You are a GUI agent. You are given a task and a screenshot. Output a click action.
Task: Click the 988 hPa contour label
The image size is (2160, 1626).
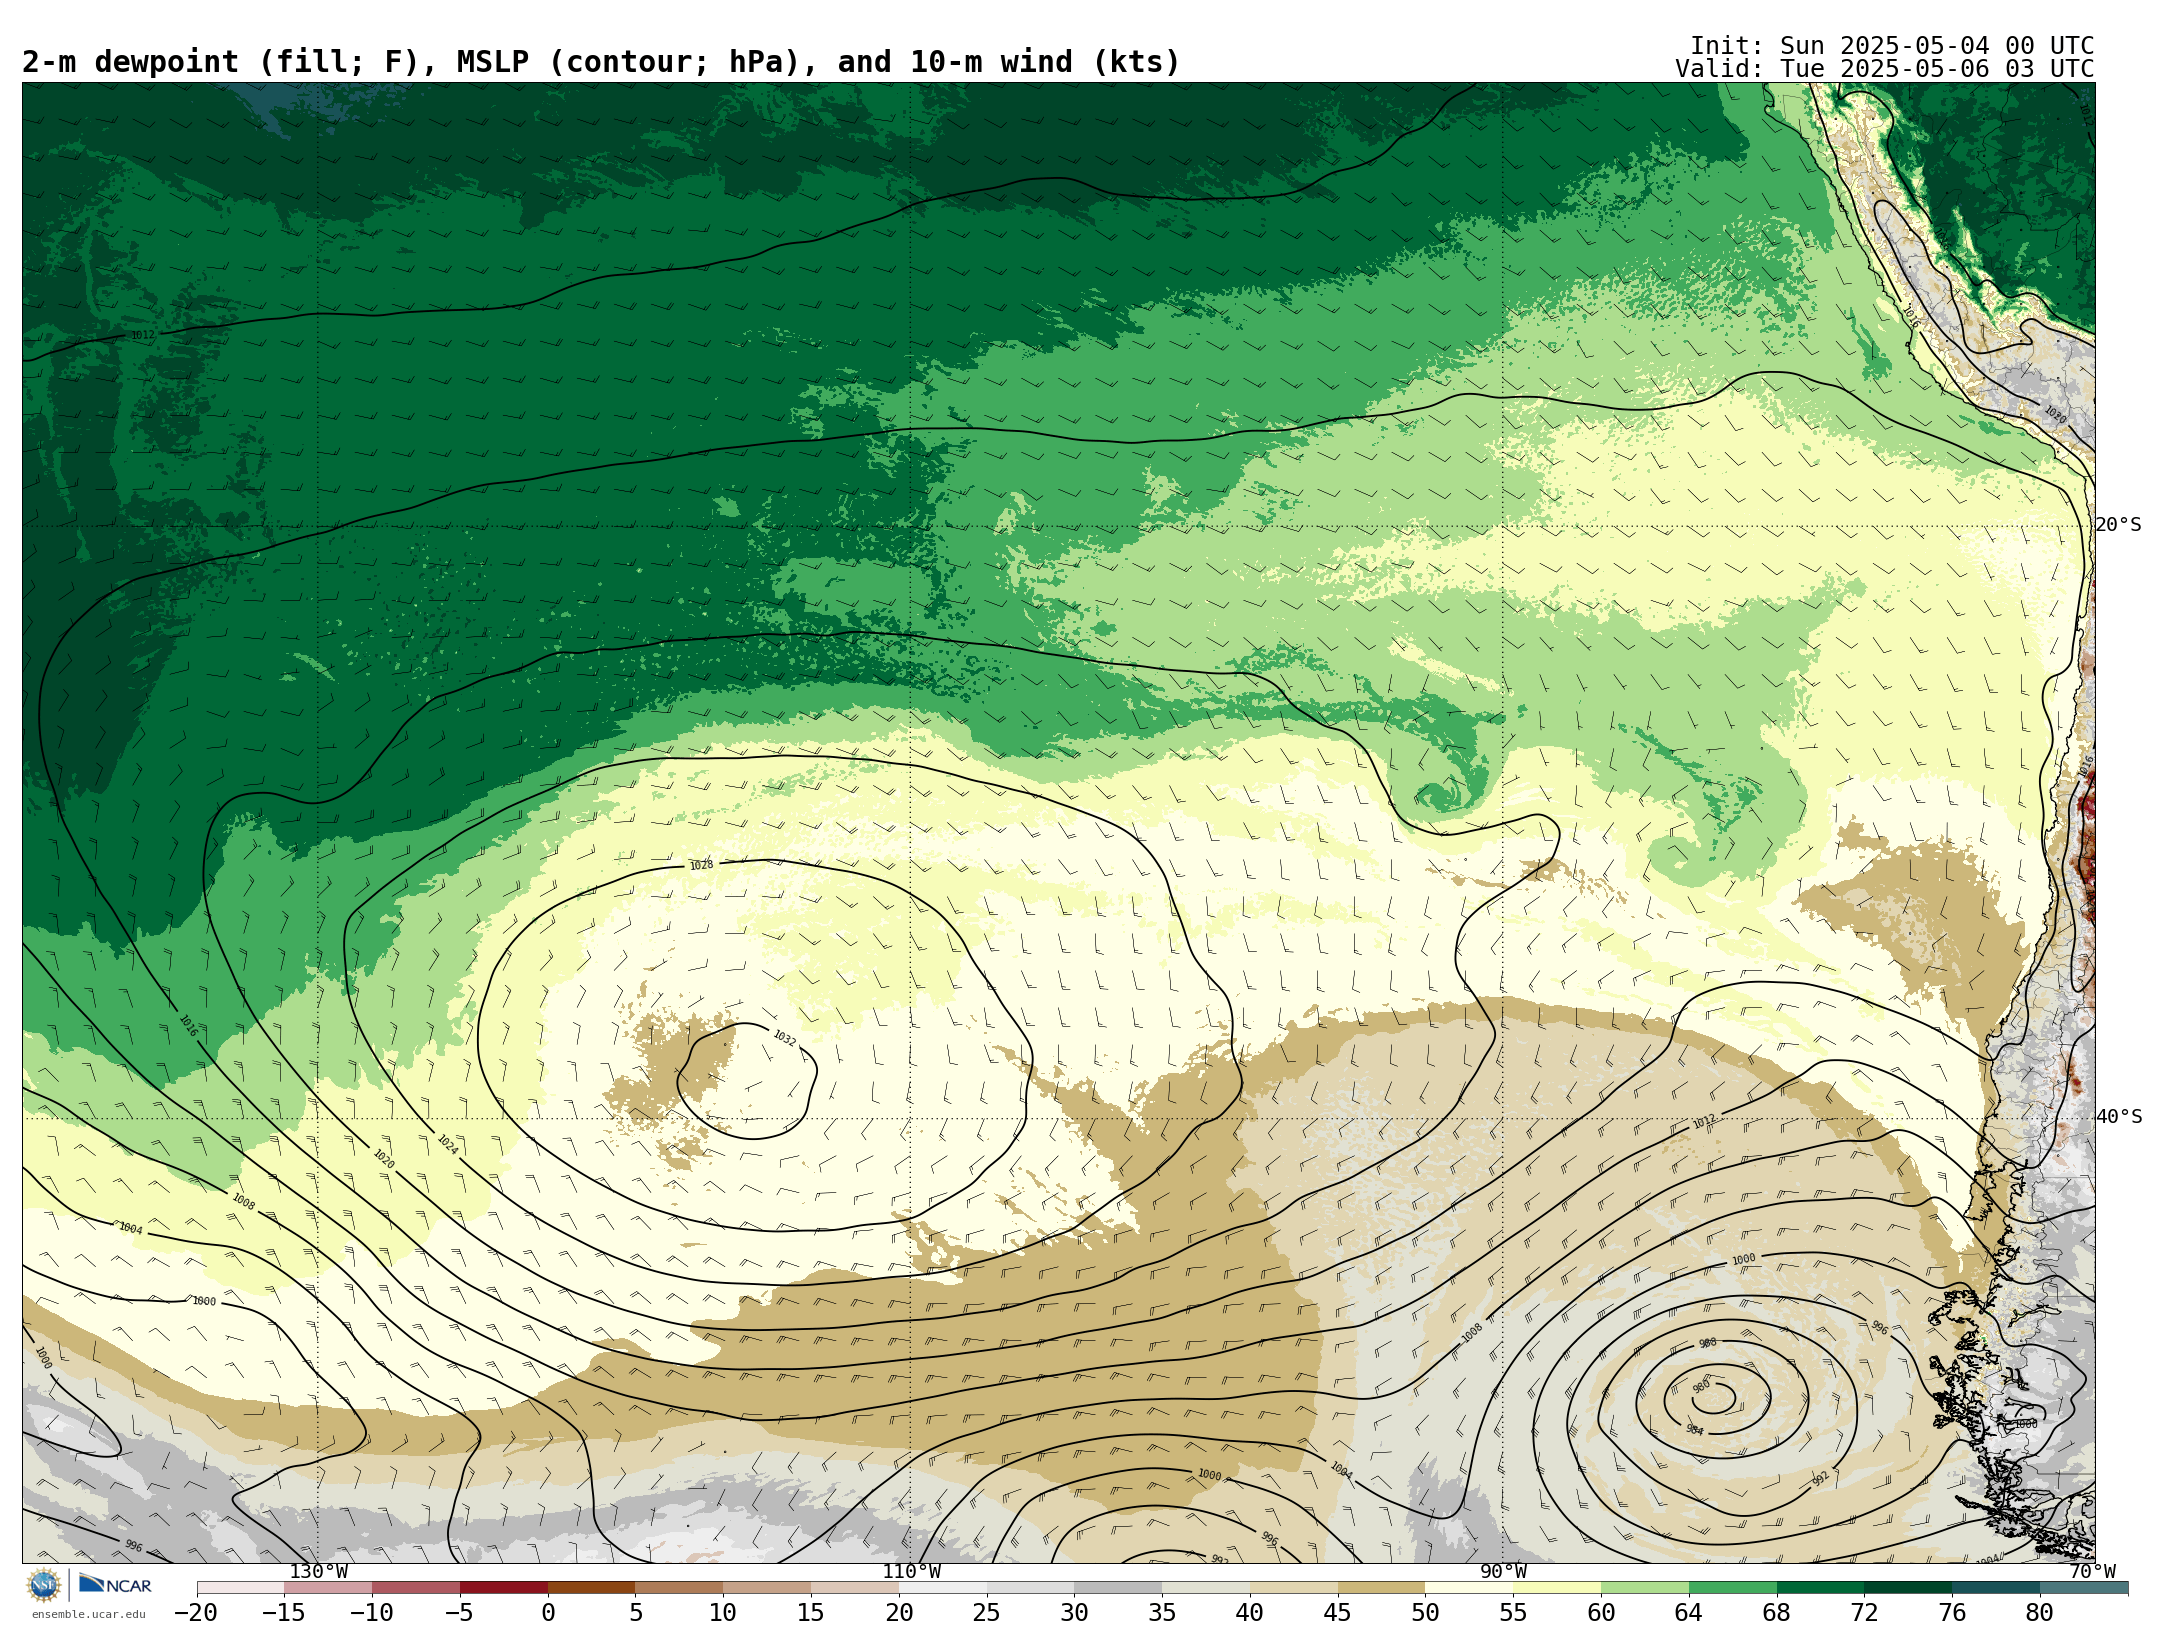click(x=1708, y=1343)
